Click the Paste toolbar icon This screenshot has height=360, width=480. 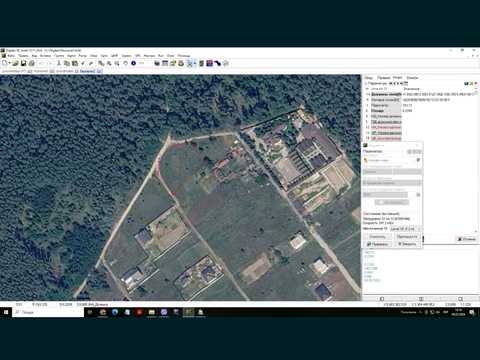tap(75, 63)
